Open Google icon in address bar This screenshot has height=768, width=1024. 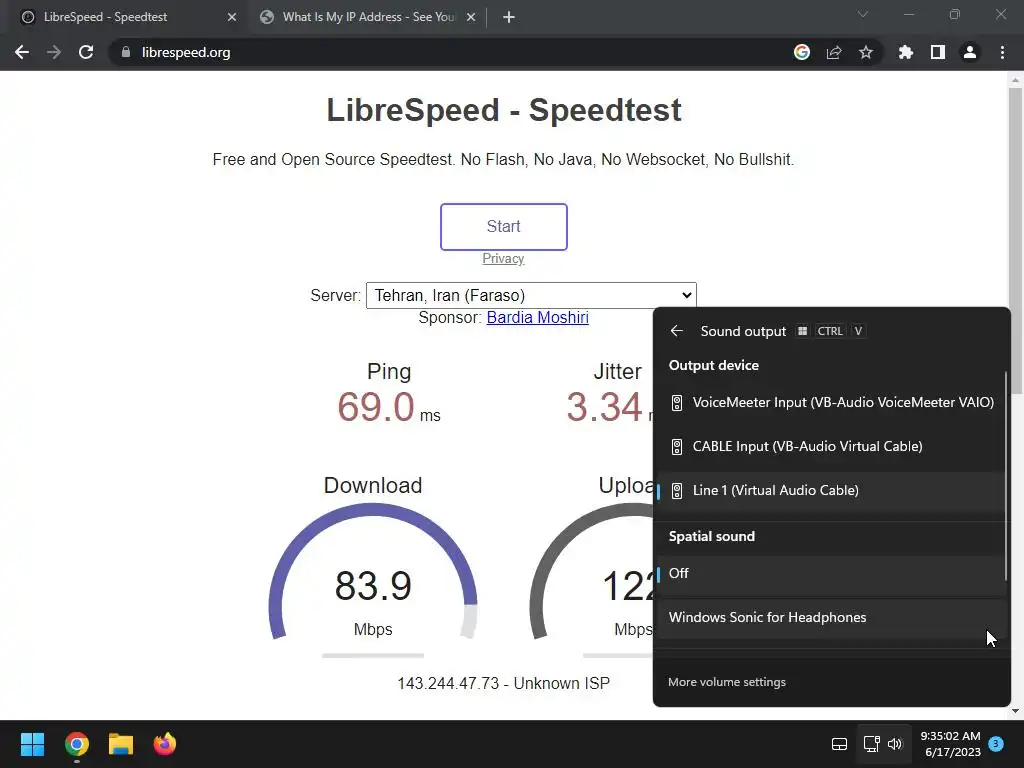click(802, 52)
